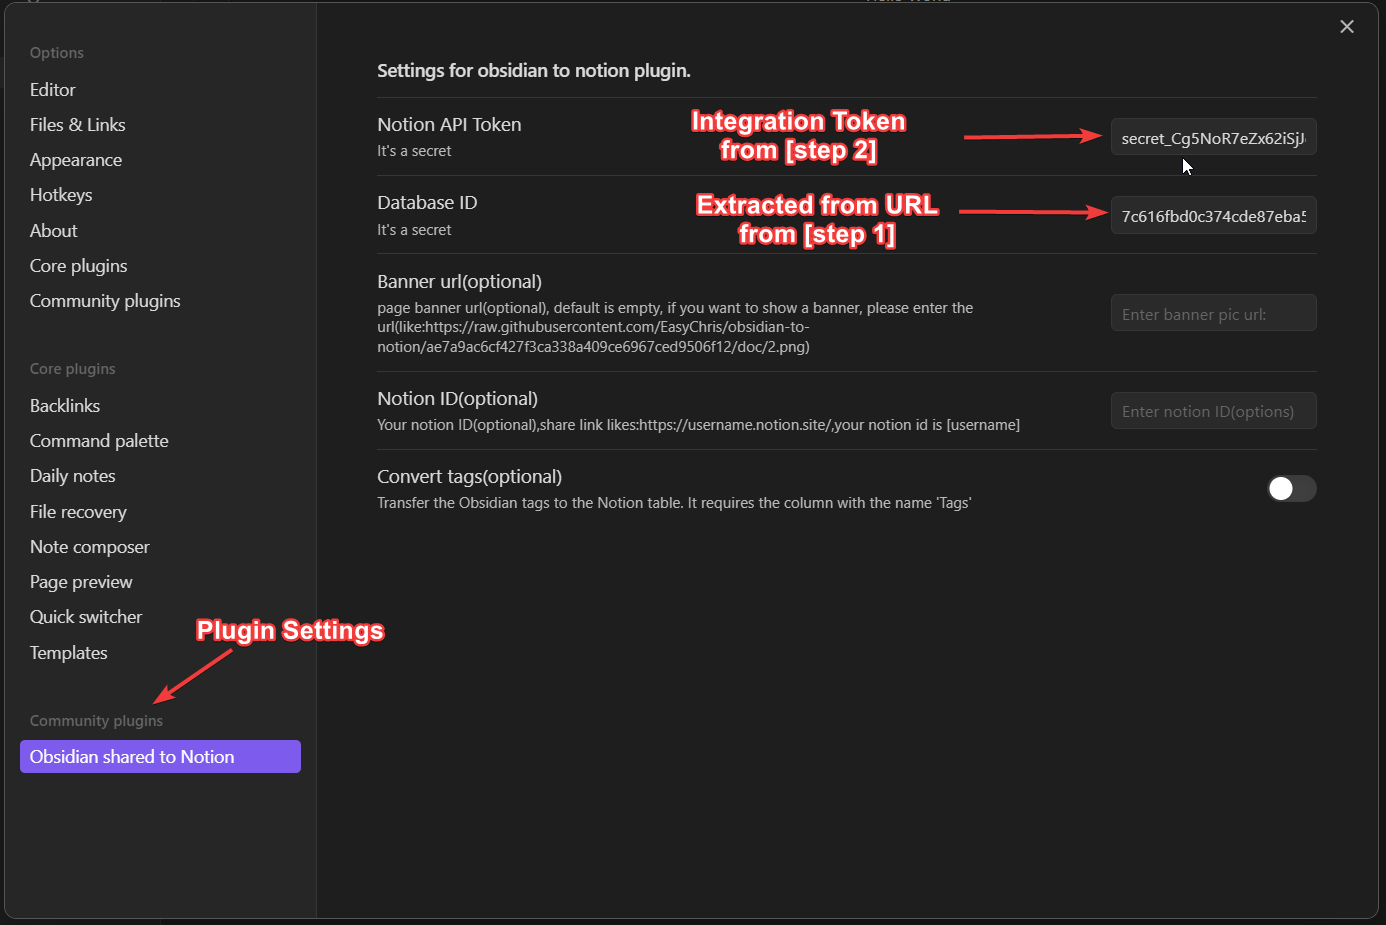Focus the notion ID options field
The height and width of the screenshot is (925, 1386).
(x=1212, y=411)
